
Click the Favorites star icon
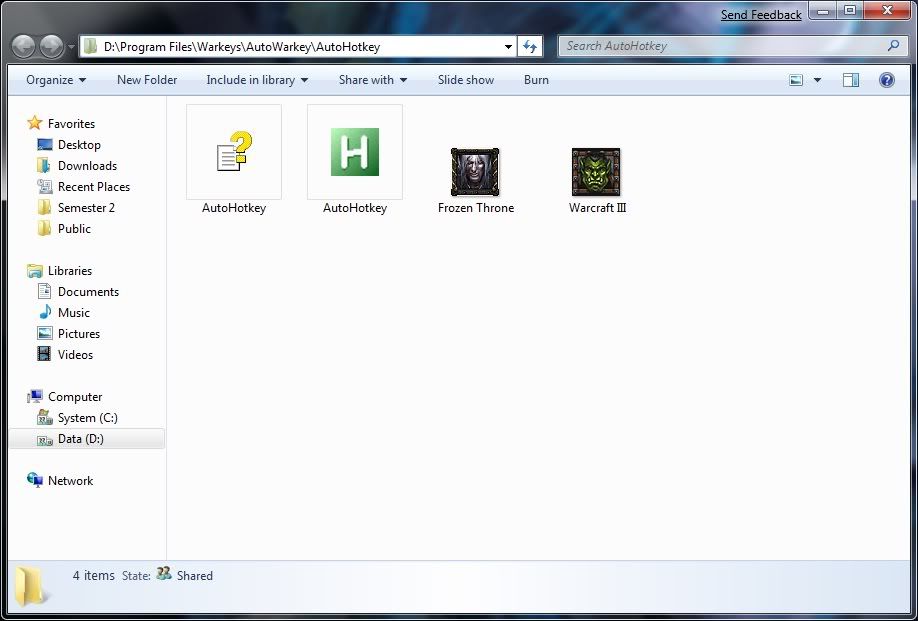click(x=35, y=123)
